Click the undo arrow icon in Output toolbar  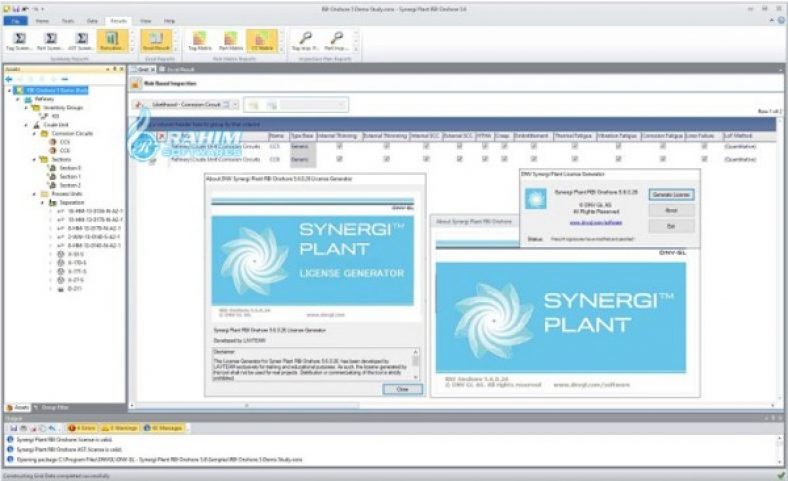[x=52, y=428]
